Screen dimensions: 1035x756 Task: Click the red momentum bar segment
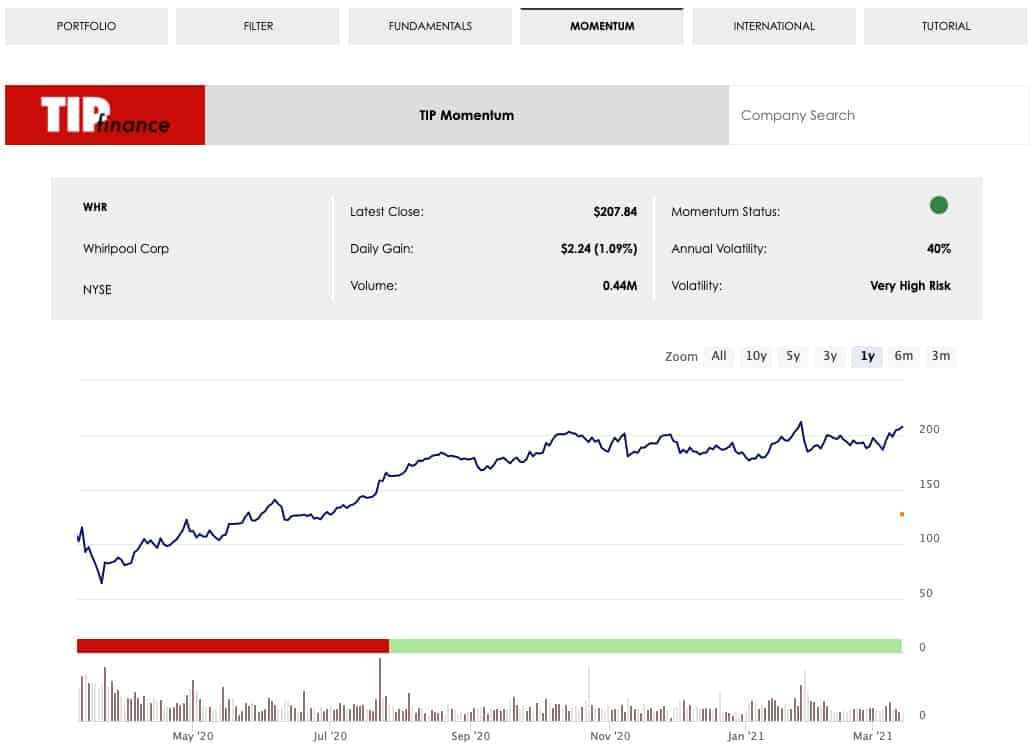[x=232, y=646]
